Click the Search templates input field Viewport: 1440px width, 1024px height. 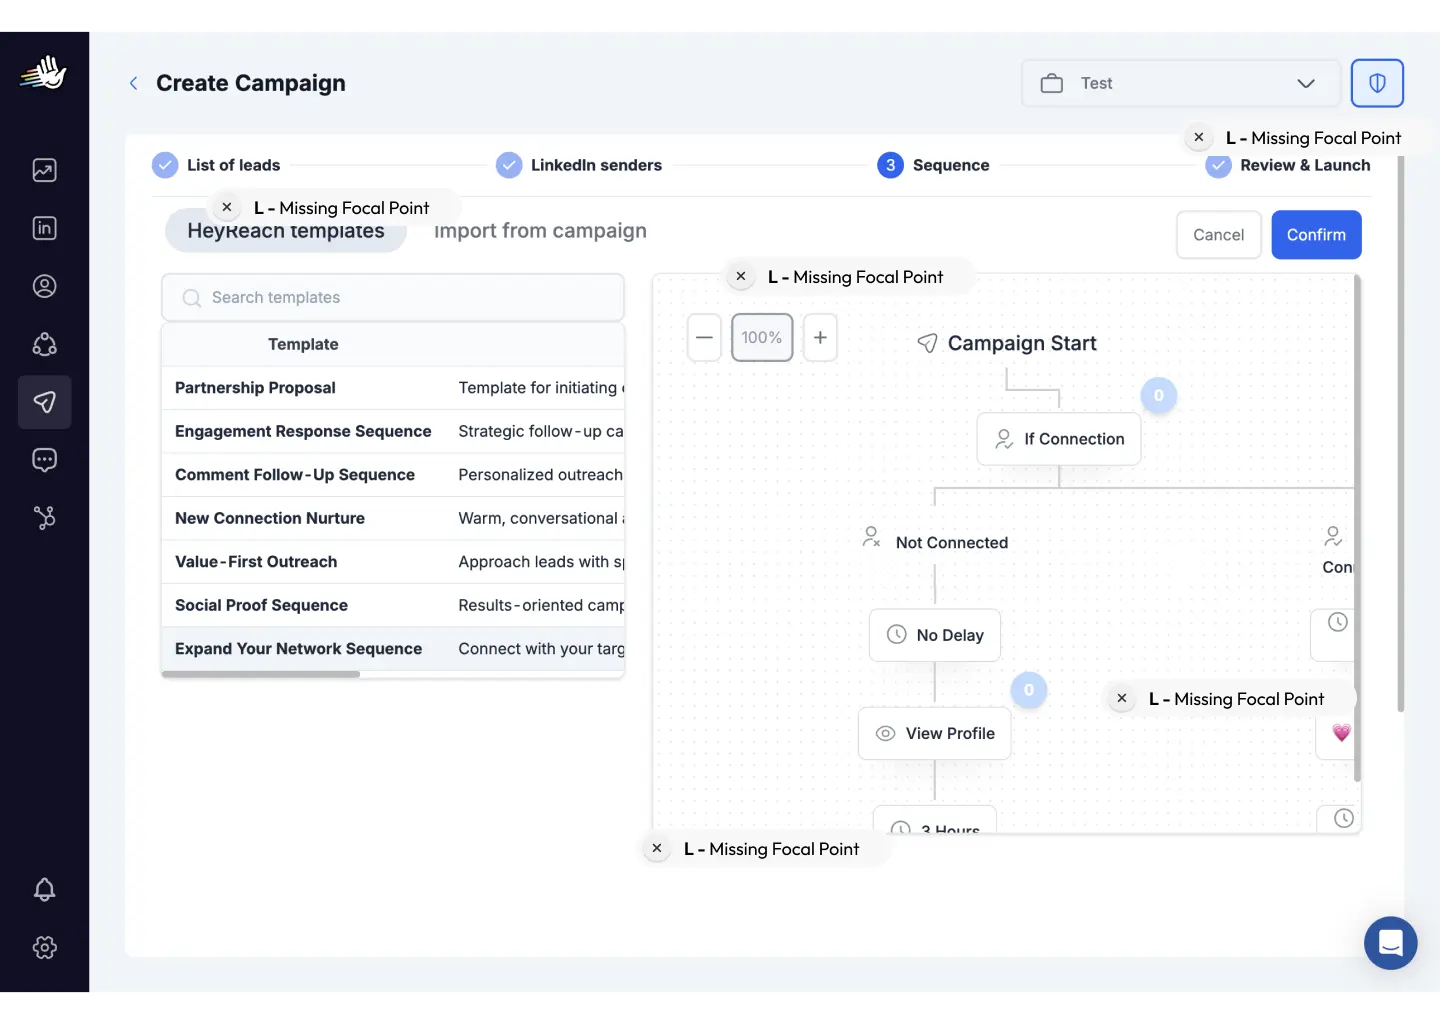click(392, 297)
